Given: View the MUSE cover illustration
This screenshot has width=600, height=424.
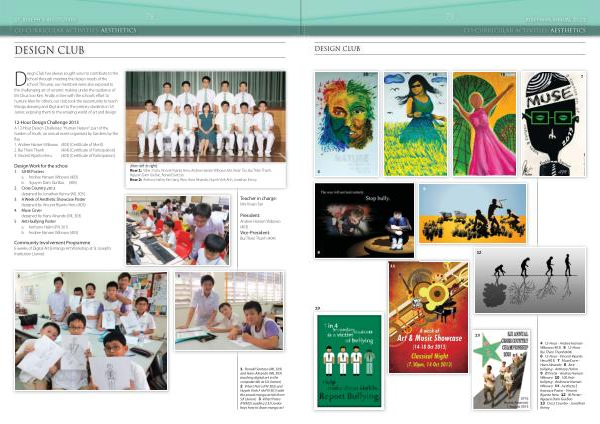Looking at the screenshot, I should coord(554,124).
